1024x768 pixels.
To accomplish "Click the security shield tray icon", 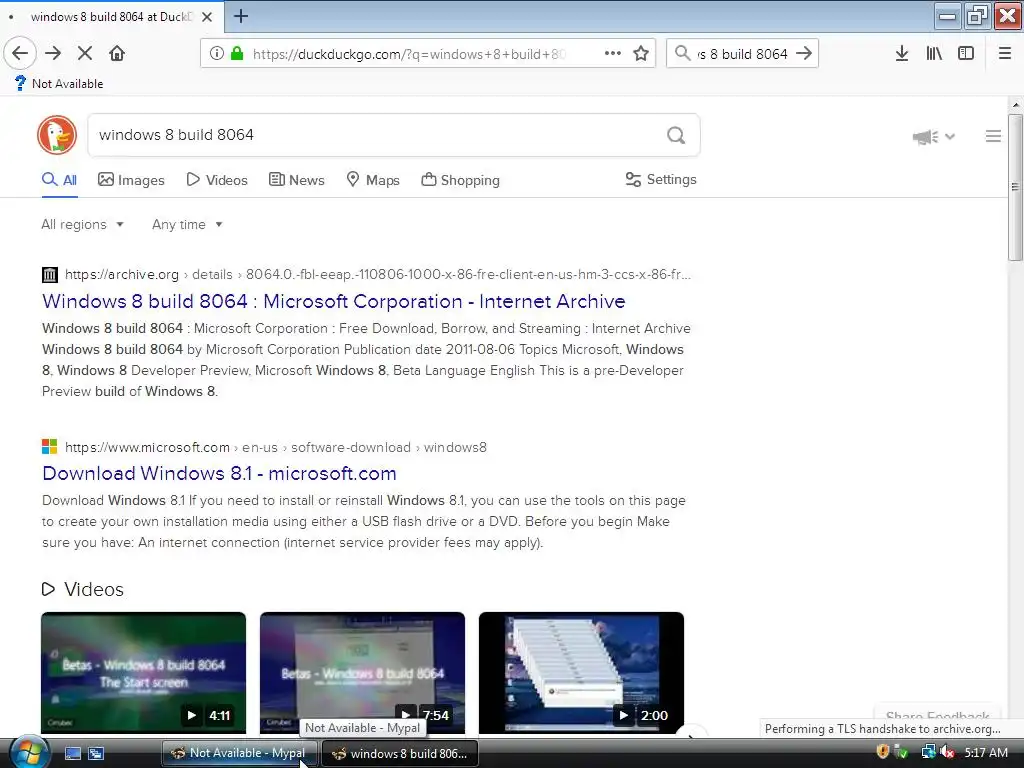I will point(882,752).
